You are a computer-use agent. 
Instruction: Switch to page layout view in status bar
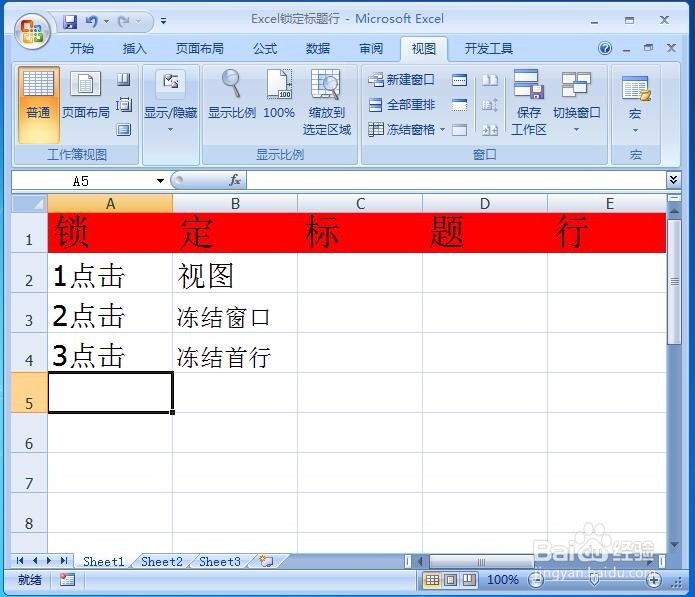451,580
